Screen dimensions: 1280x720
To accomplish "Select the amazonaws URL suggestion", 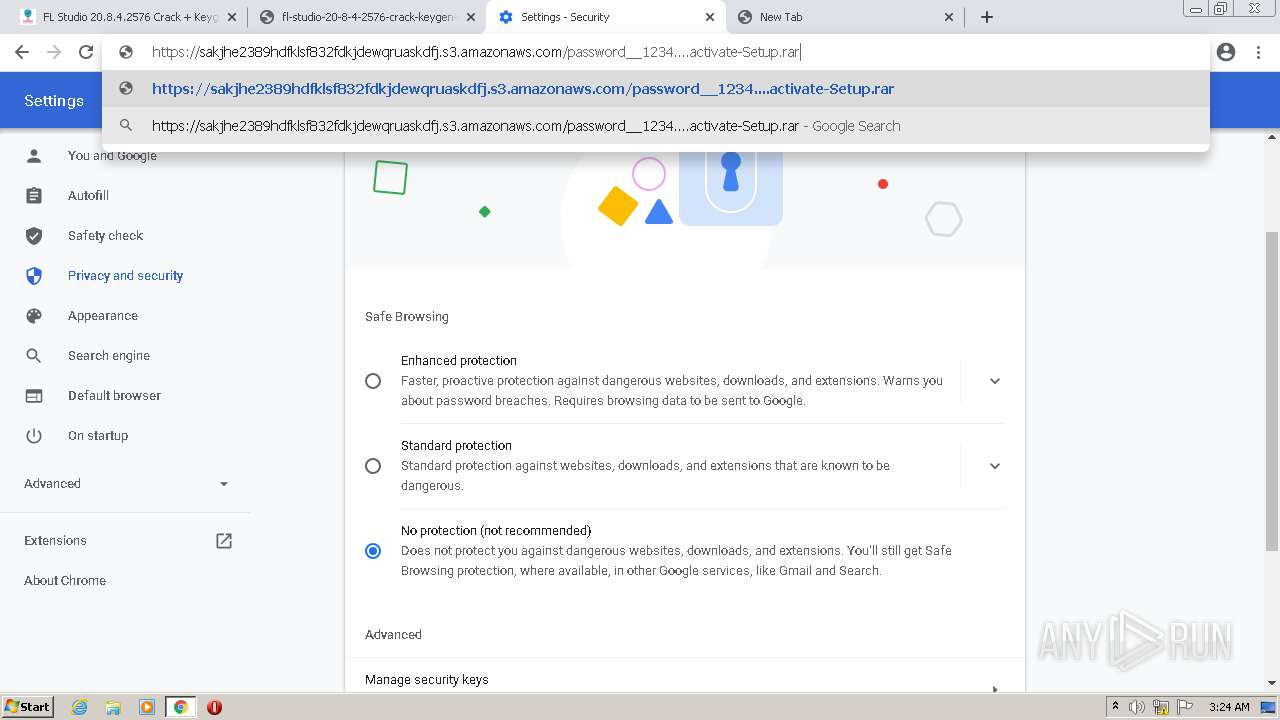I will (656, 89).
